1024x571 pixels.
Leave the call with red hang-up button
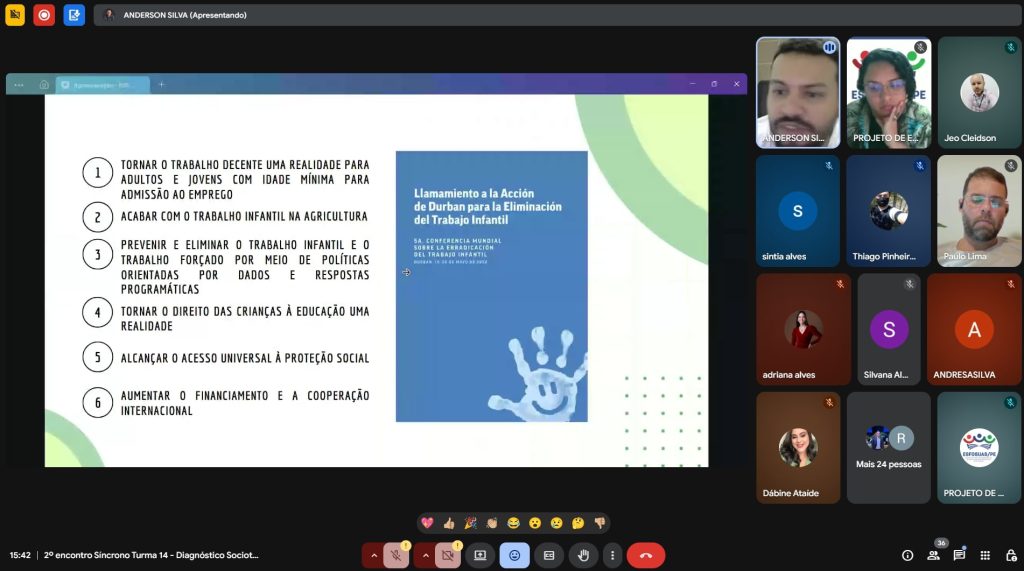click(645, 555)
